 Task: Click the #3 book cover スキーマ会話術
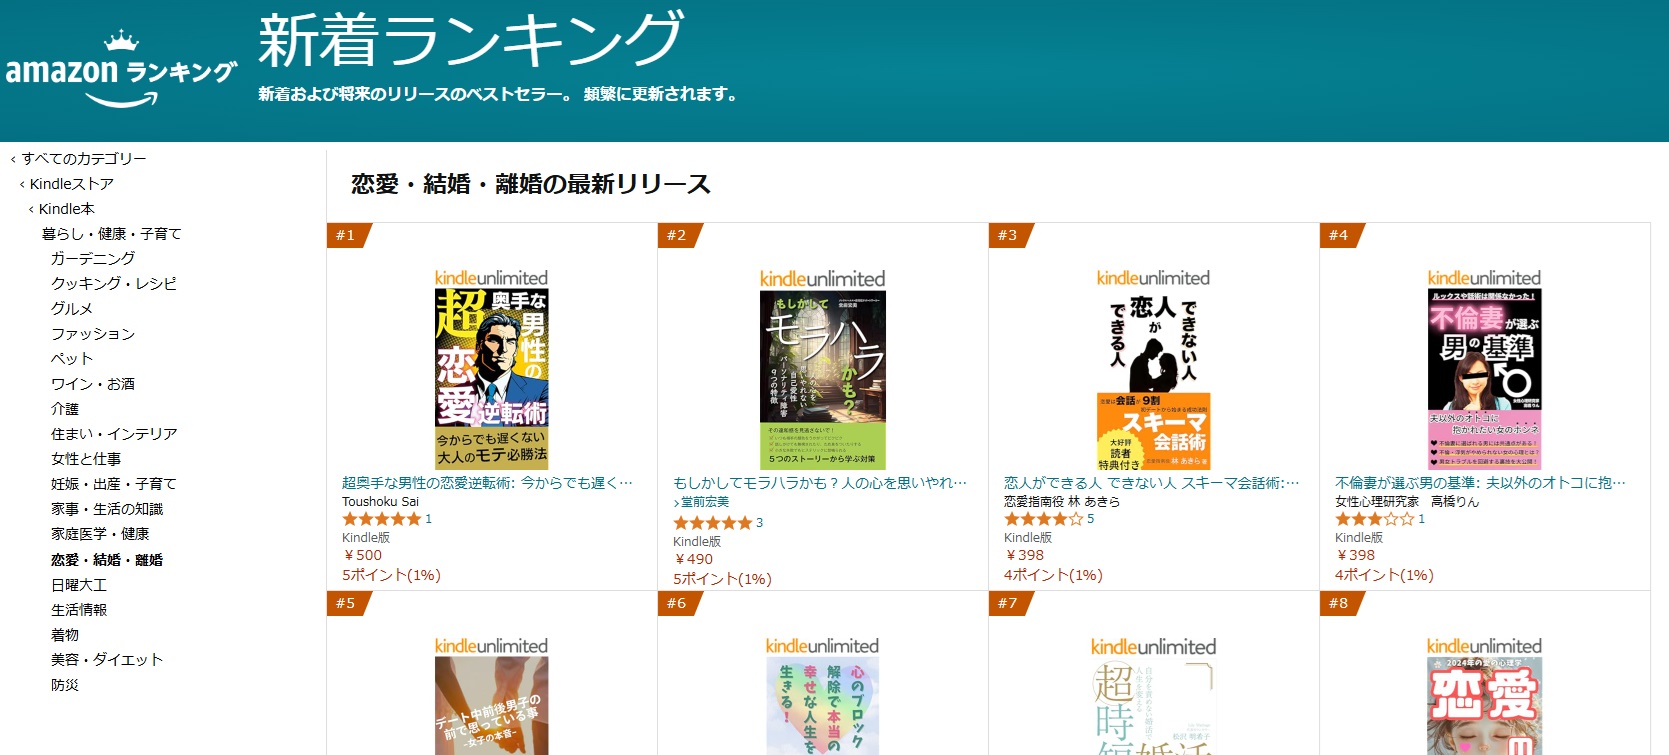1153,380
